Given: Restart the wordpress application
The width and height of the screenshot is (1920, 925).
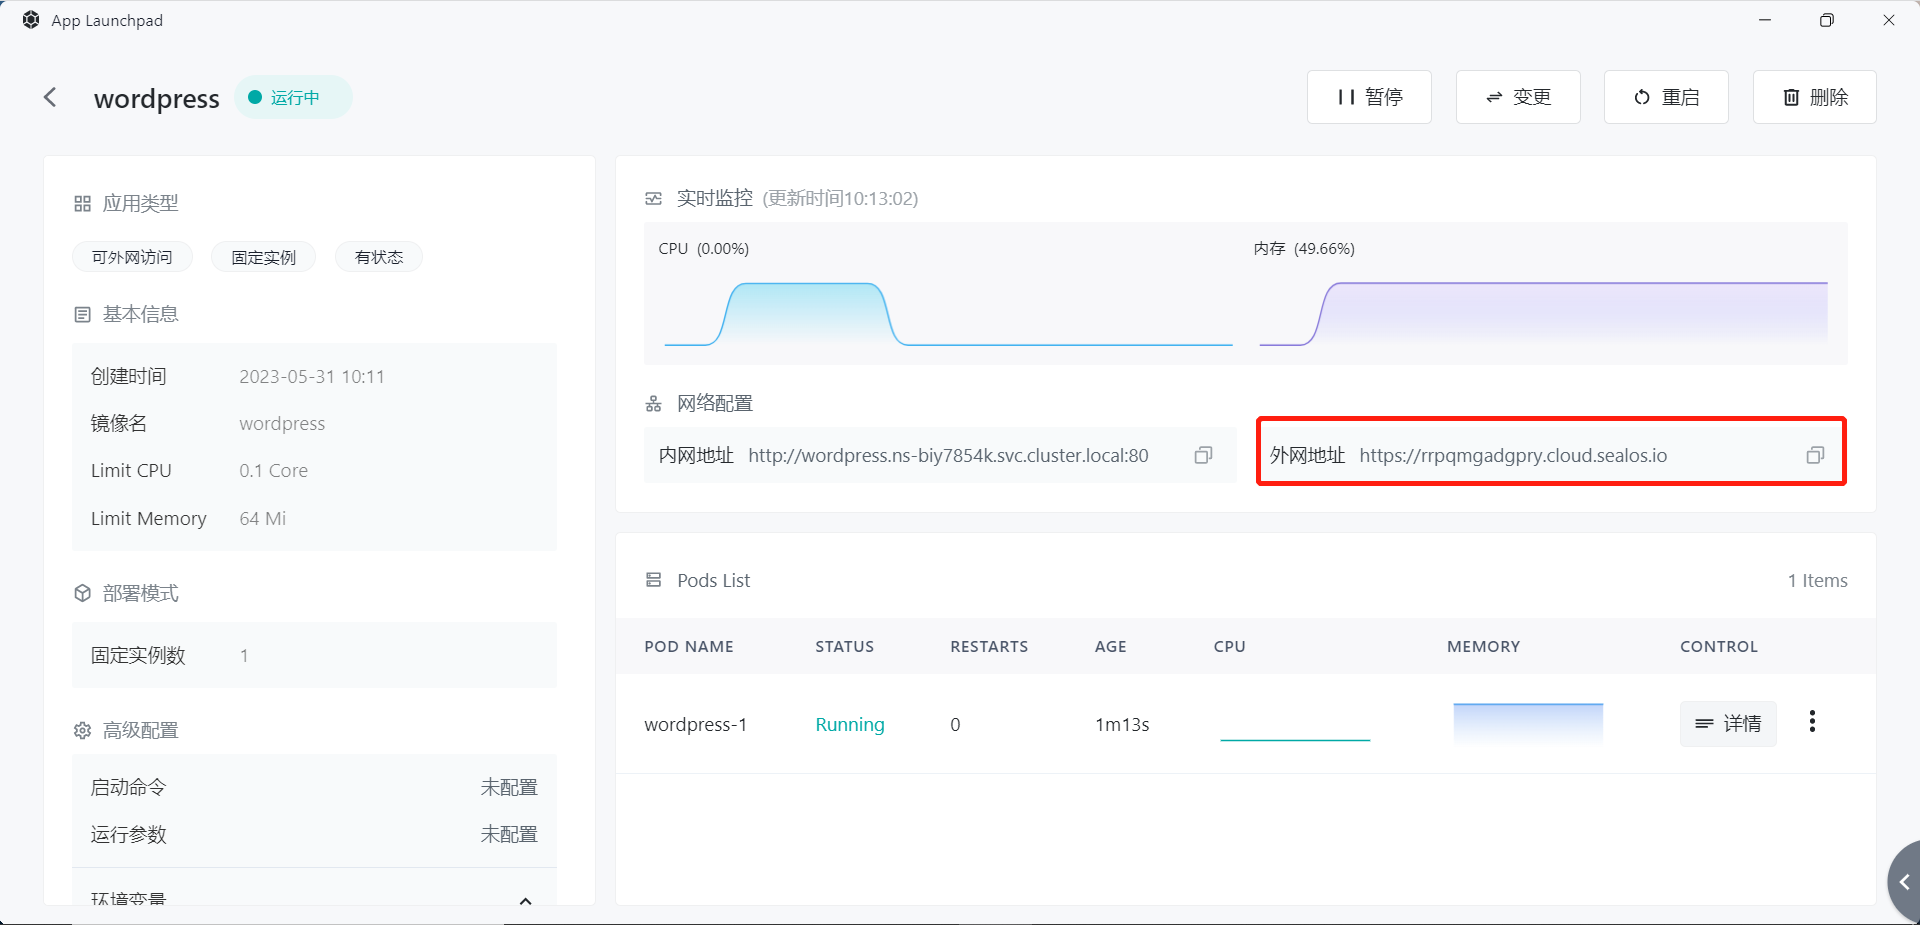Looking at the screenshot, I should [x=1666, y=97].
